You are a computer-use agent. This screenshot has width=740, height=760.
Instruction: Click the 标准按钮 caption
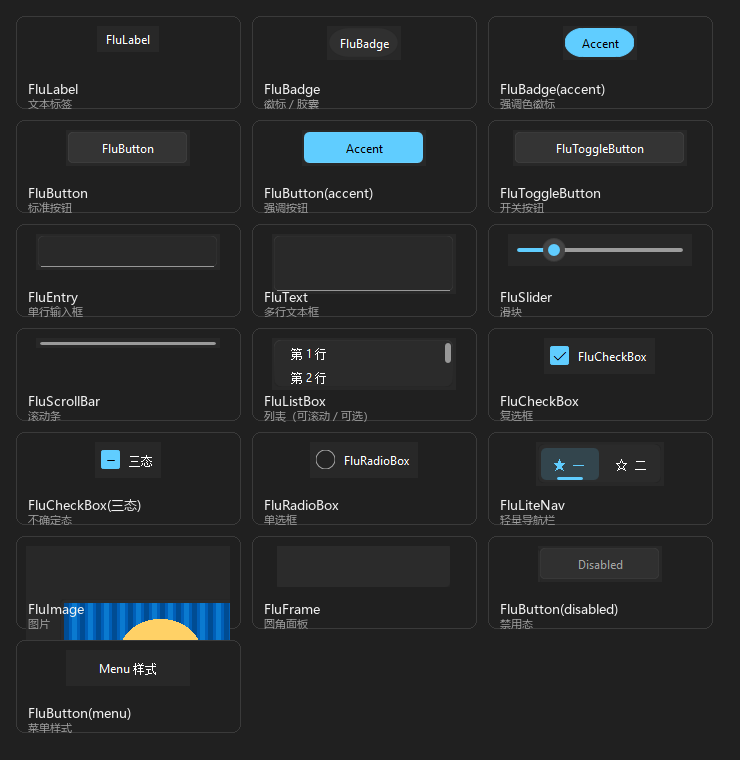pyautogui.click(x=50, y=208)
